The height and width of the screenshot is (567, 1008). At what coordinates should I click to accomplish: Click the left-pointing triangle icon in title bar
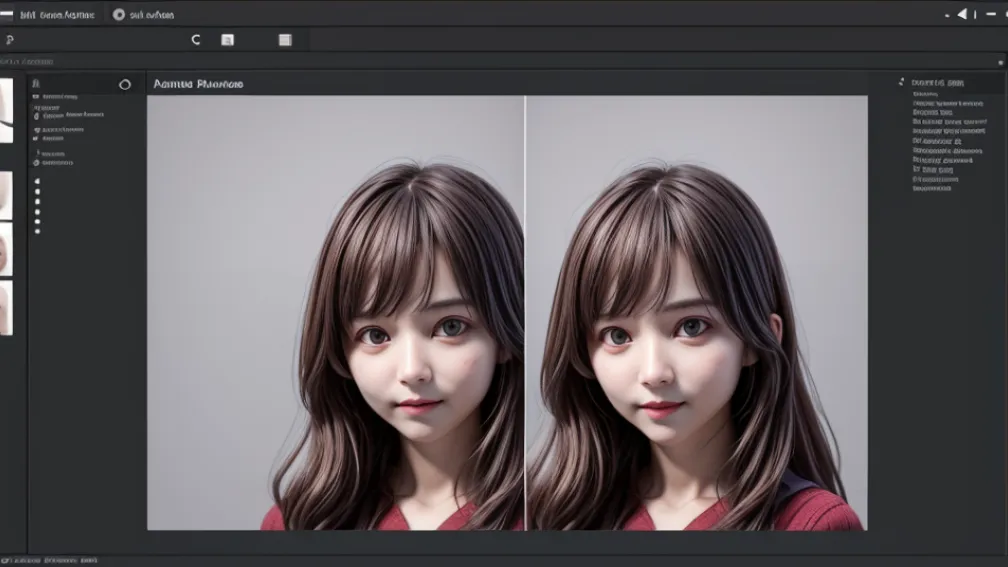(x=962, y=14)
